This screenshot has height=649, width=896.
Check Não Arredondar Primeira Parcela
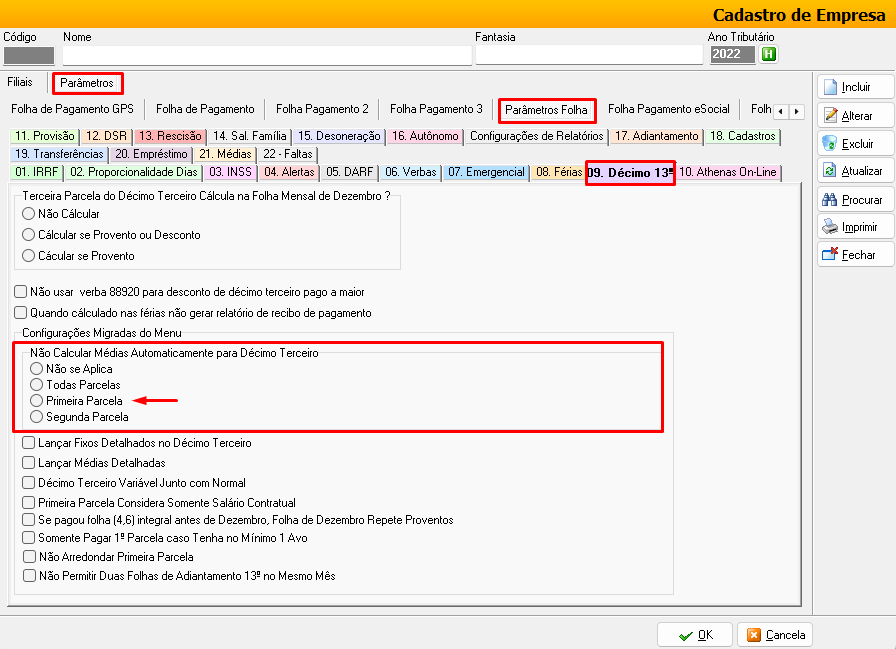pos(28,557)
